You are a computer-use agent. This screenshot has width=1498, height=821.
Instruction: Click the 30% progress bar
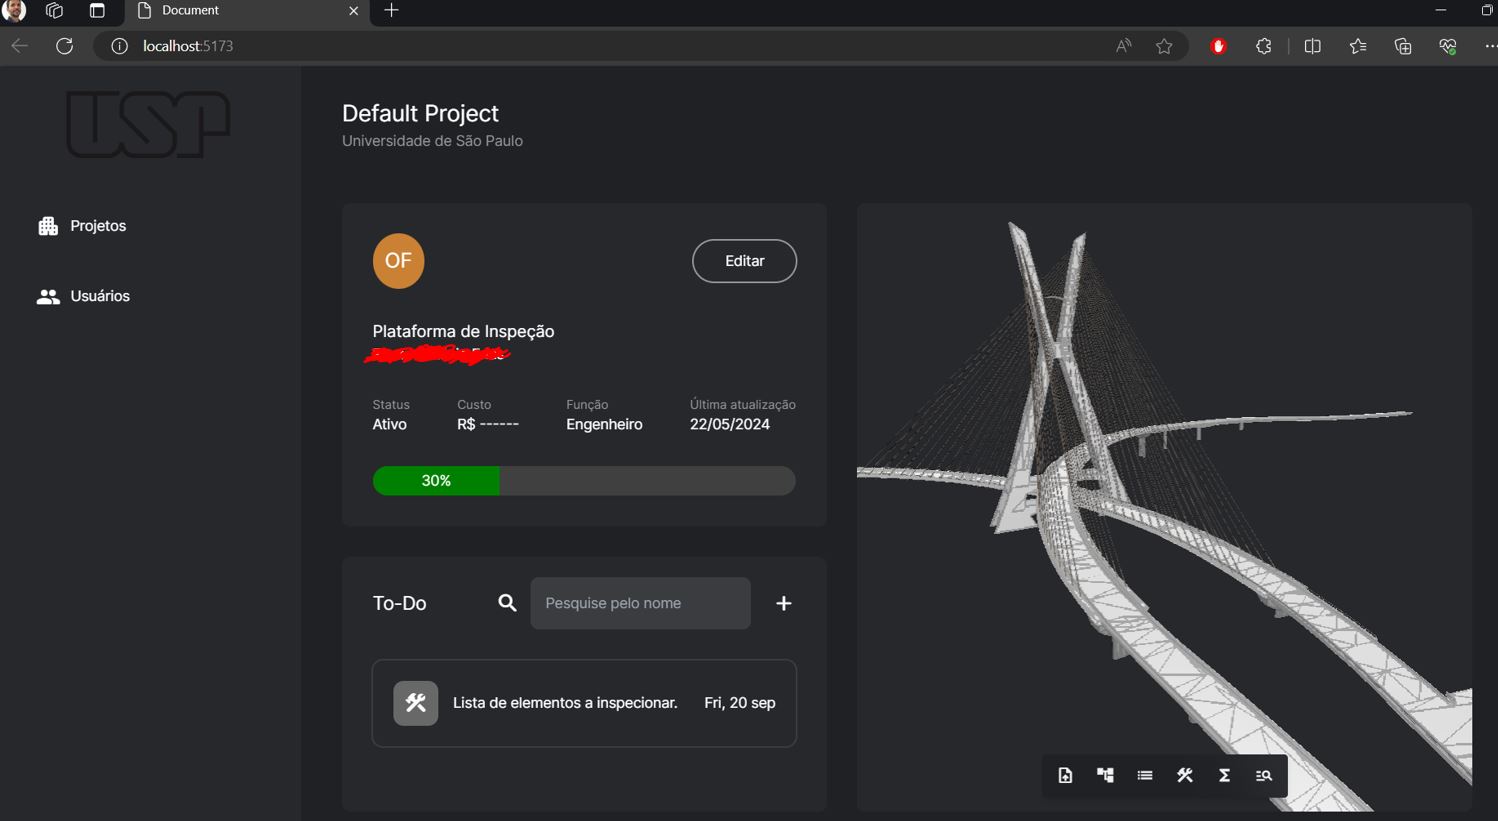(583, 481)
